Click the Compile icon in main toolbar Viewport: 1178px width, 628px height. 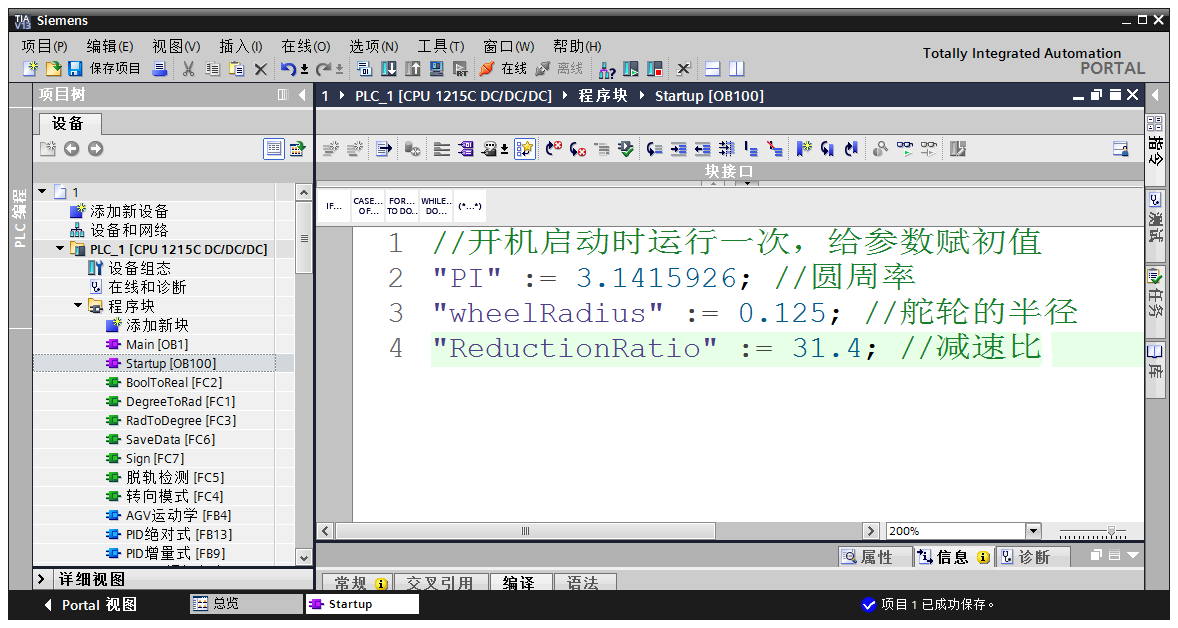pyautogui.click(x=364, y=69)
